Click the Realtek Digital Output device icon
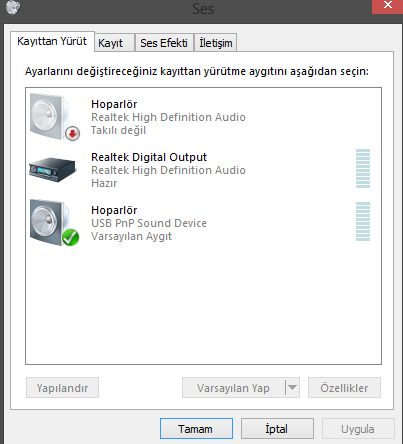The image size is (403, 444). point(52,170)
